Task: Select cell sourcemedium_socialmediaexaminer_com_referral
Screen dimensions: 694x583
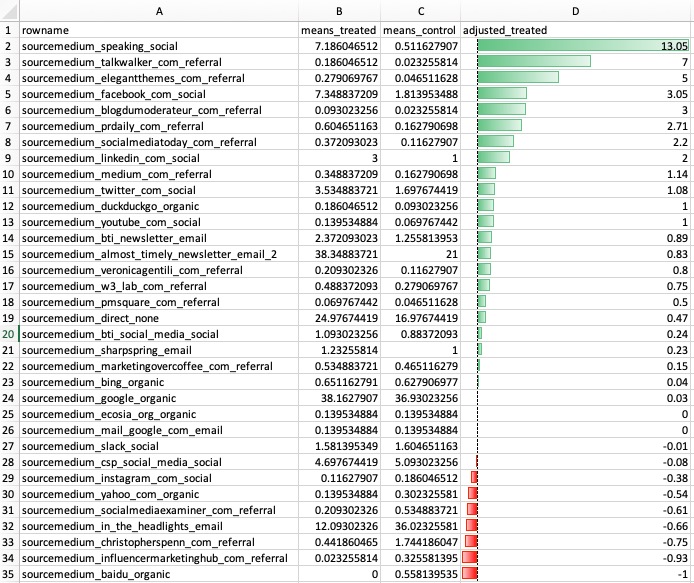Action: coord(159,510)
